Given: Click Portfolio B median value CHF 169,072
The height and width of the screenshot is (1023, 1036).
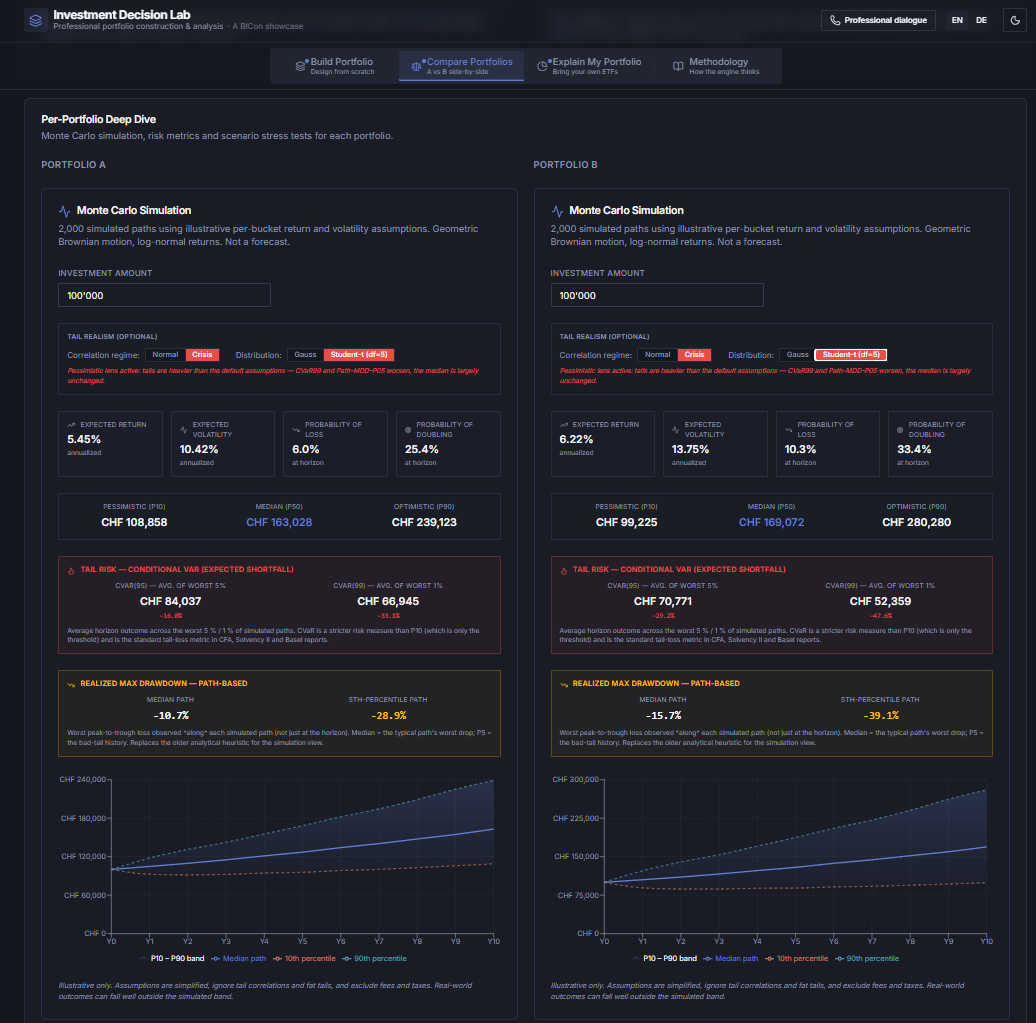Looking at the screenshot, I should tap(771, 523).
